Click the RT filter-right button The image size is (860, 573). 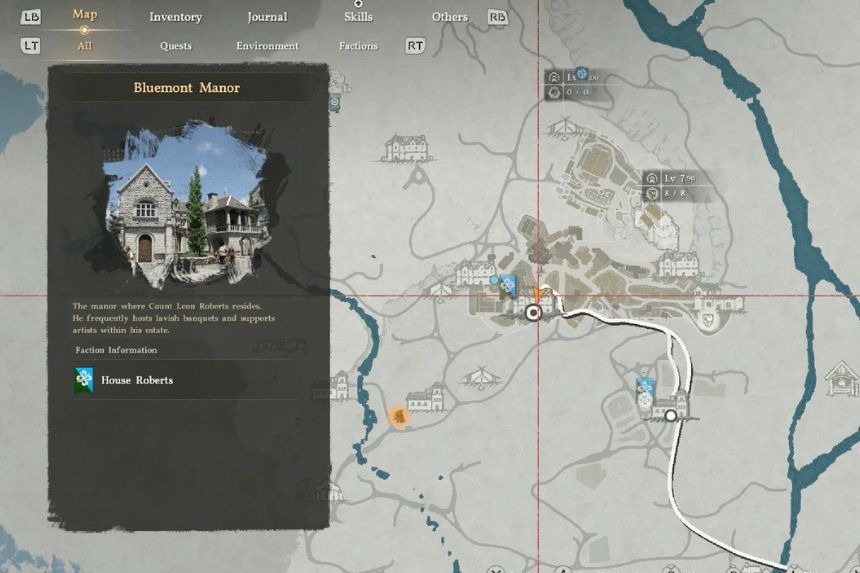click(415, 46)
